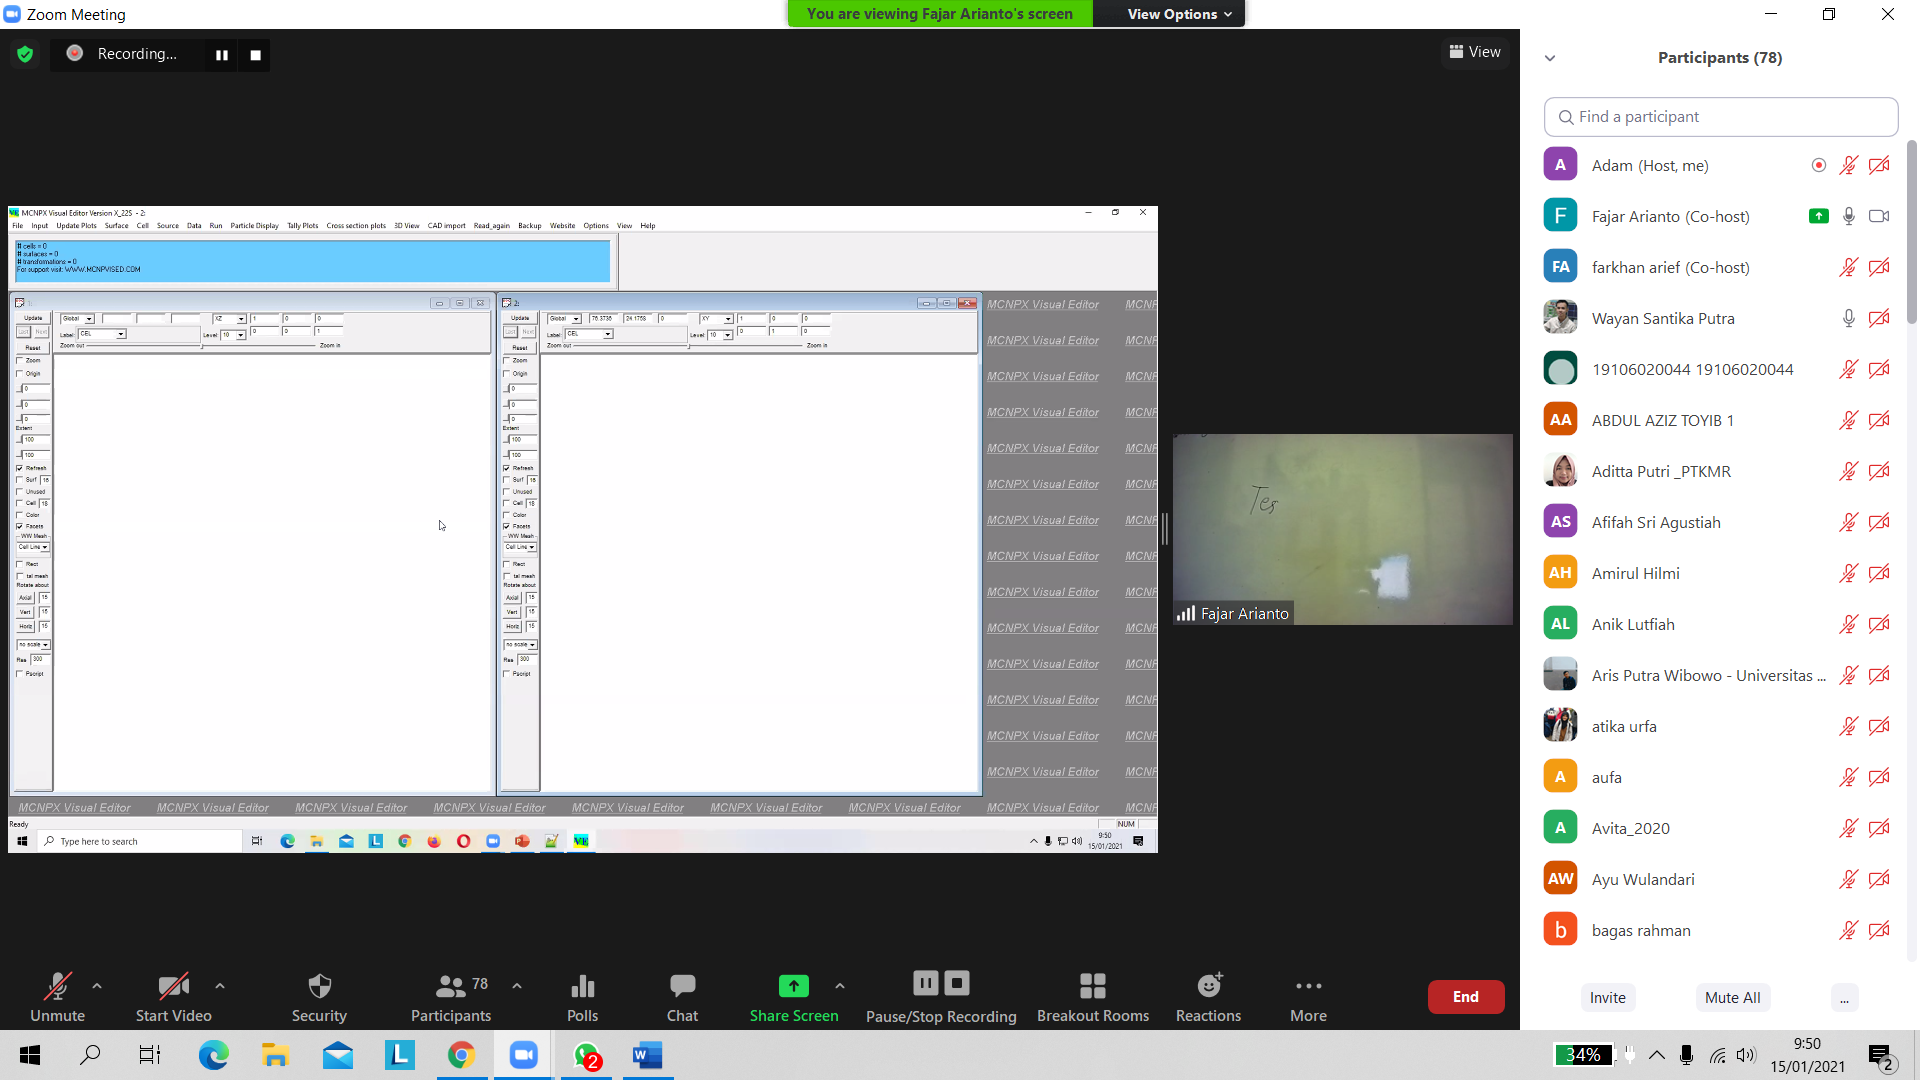Click the green Share Screen icon
Screen dimensions: 1920x1080
tap(793, 986)
